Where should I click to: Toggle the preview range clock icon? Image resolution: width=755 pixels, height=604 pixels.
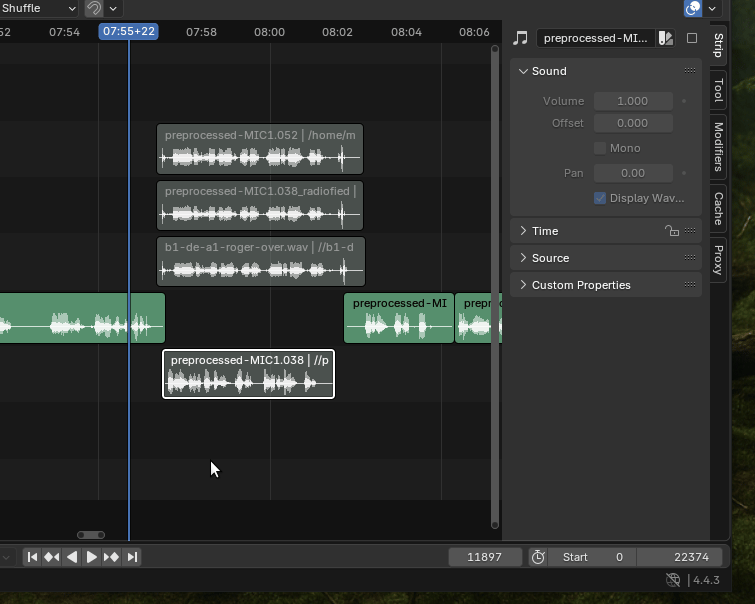click(x=537, y=557)
